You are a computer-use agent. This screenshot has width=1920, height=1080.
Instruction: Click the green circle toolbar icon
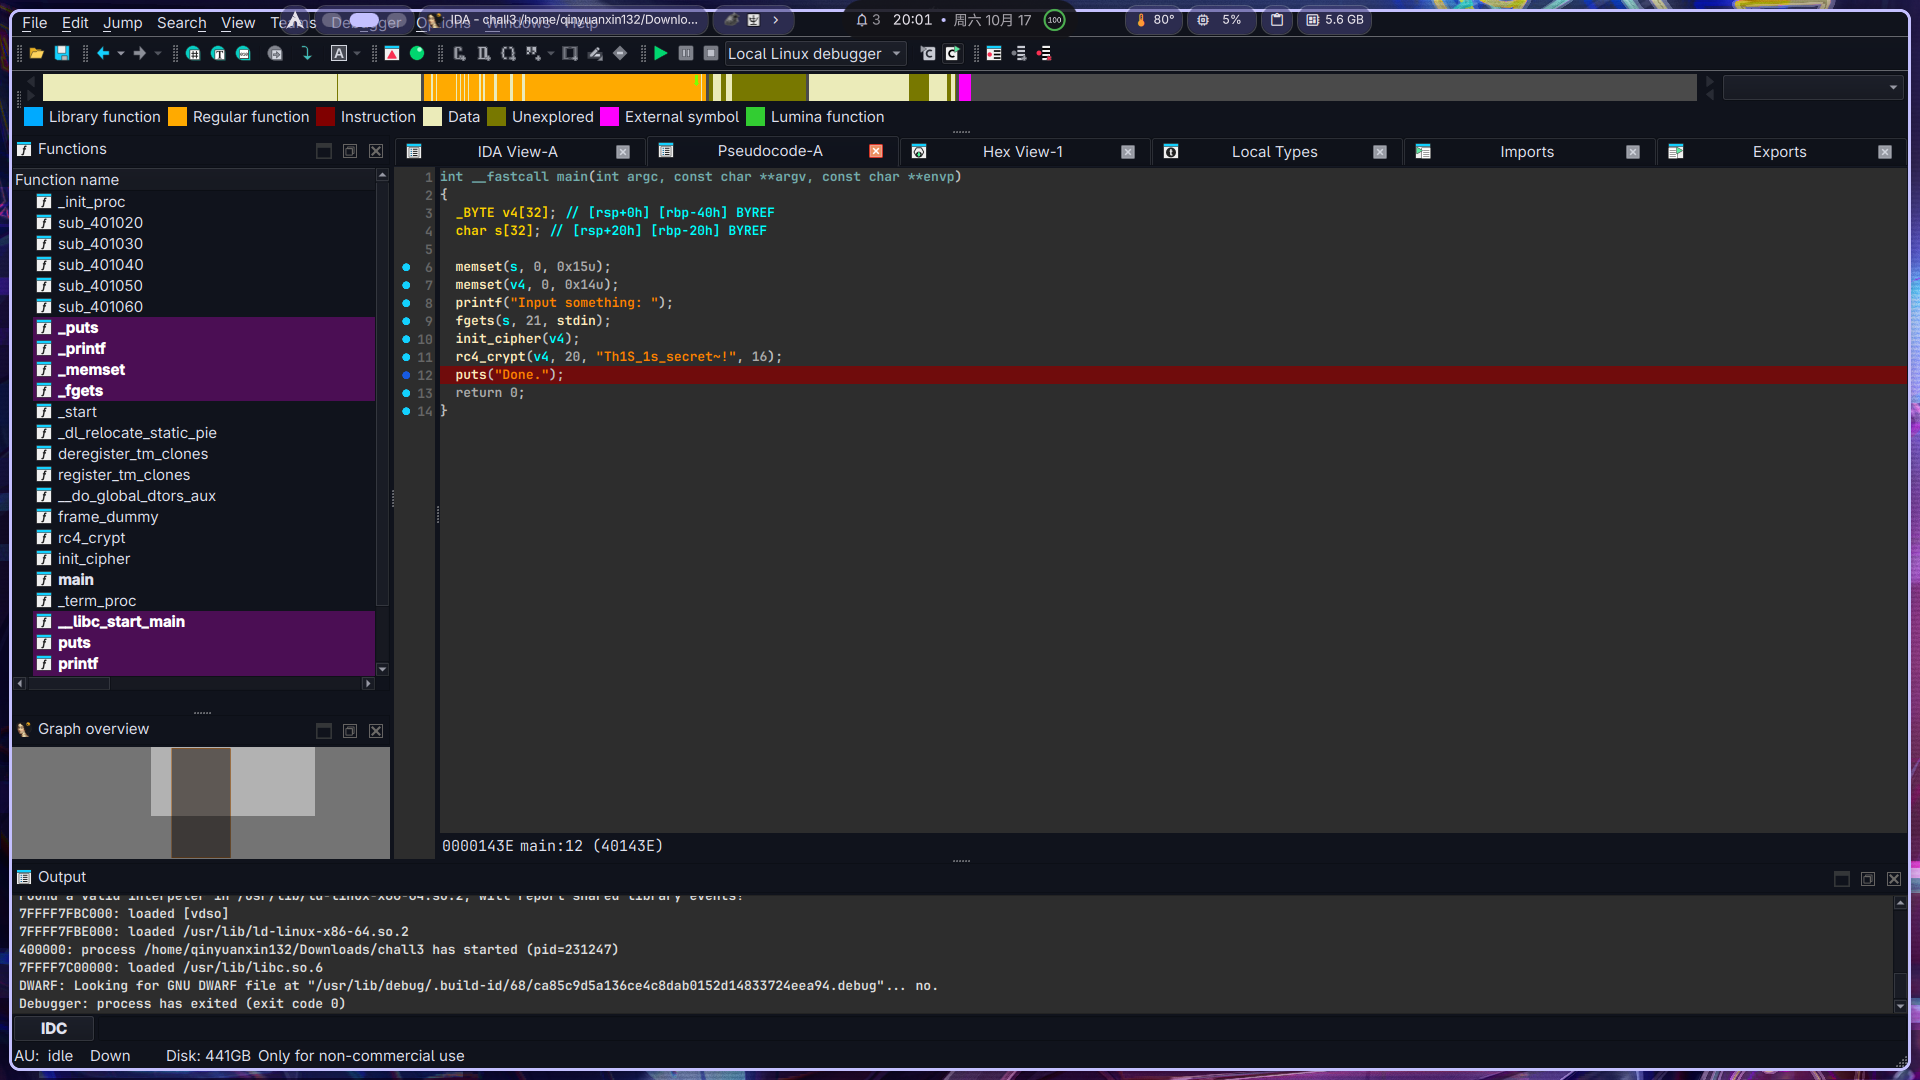417,54
